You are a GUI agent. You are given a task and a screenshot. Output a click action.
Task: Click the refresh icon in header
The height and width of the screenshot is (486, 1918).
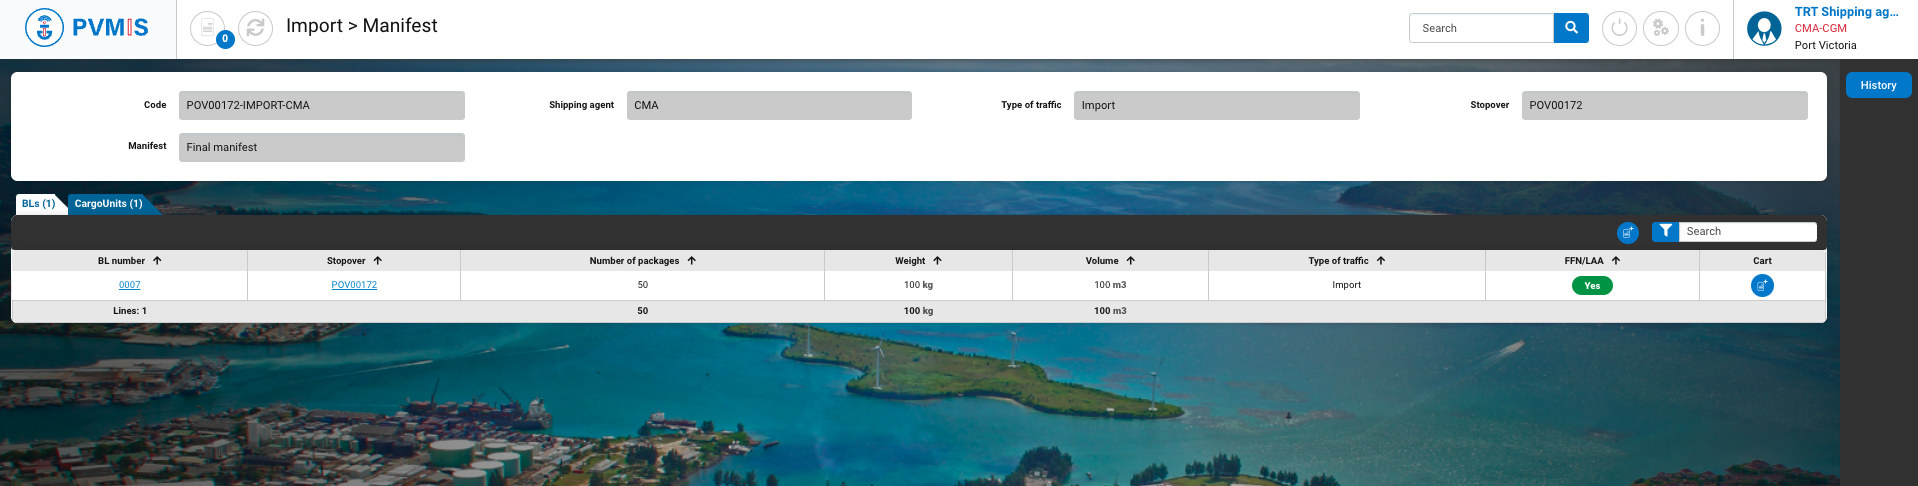pyautogui.click(x=255, y=28)
